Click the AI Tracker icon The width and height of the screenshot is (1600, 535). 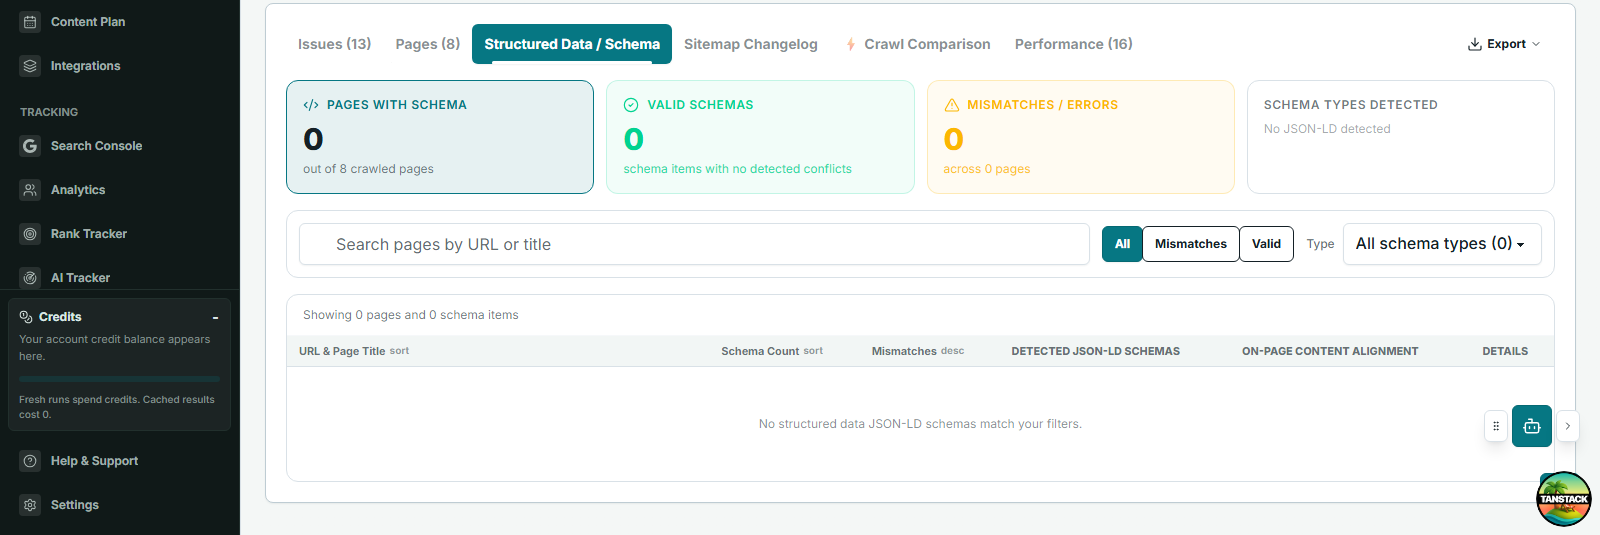tap(30, 278)
